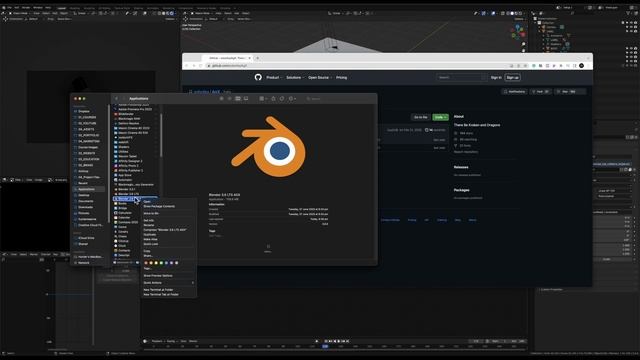Apply the purple tag color in context menu
Viewport: 640px width, 360px height.
point(171,263)
